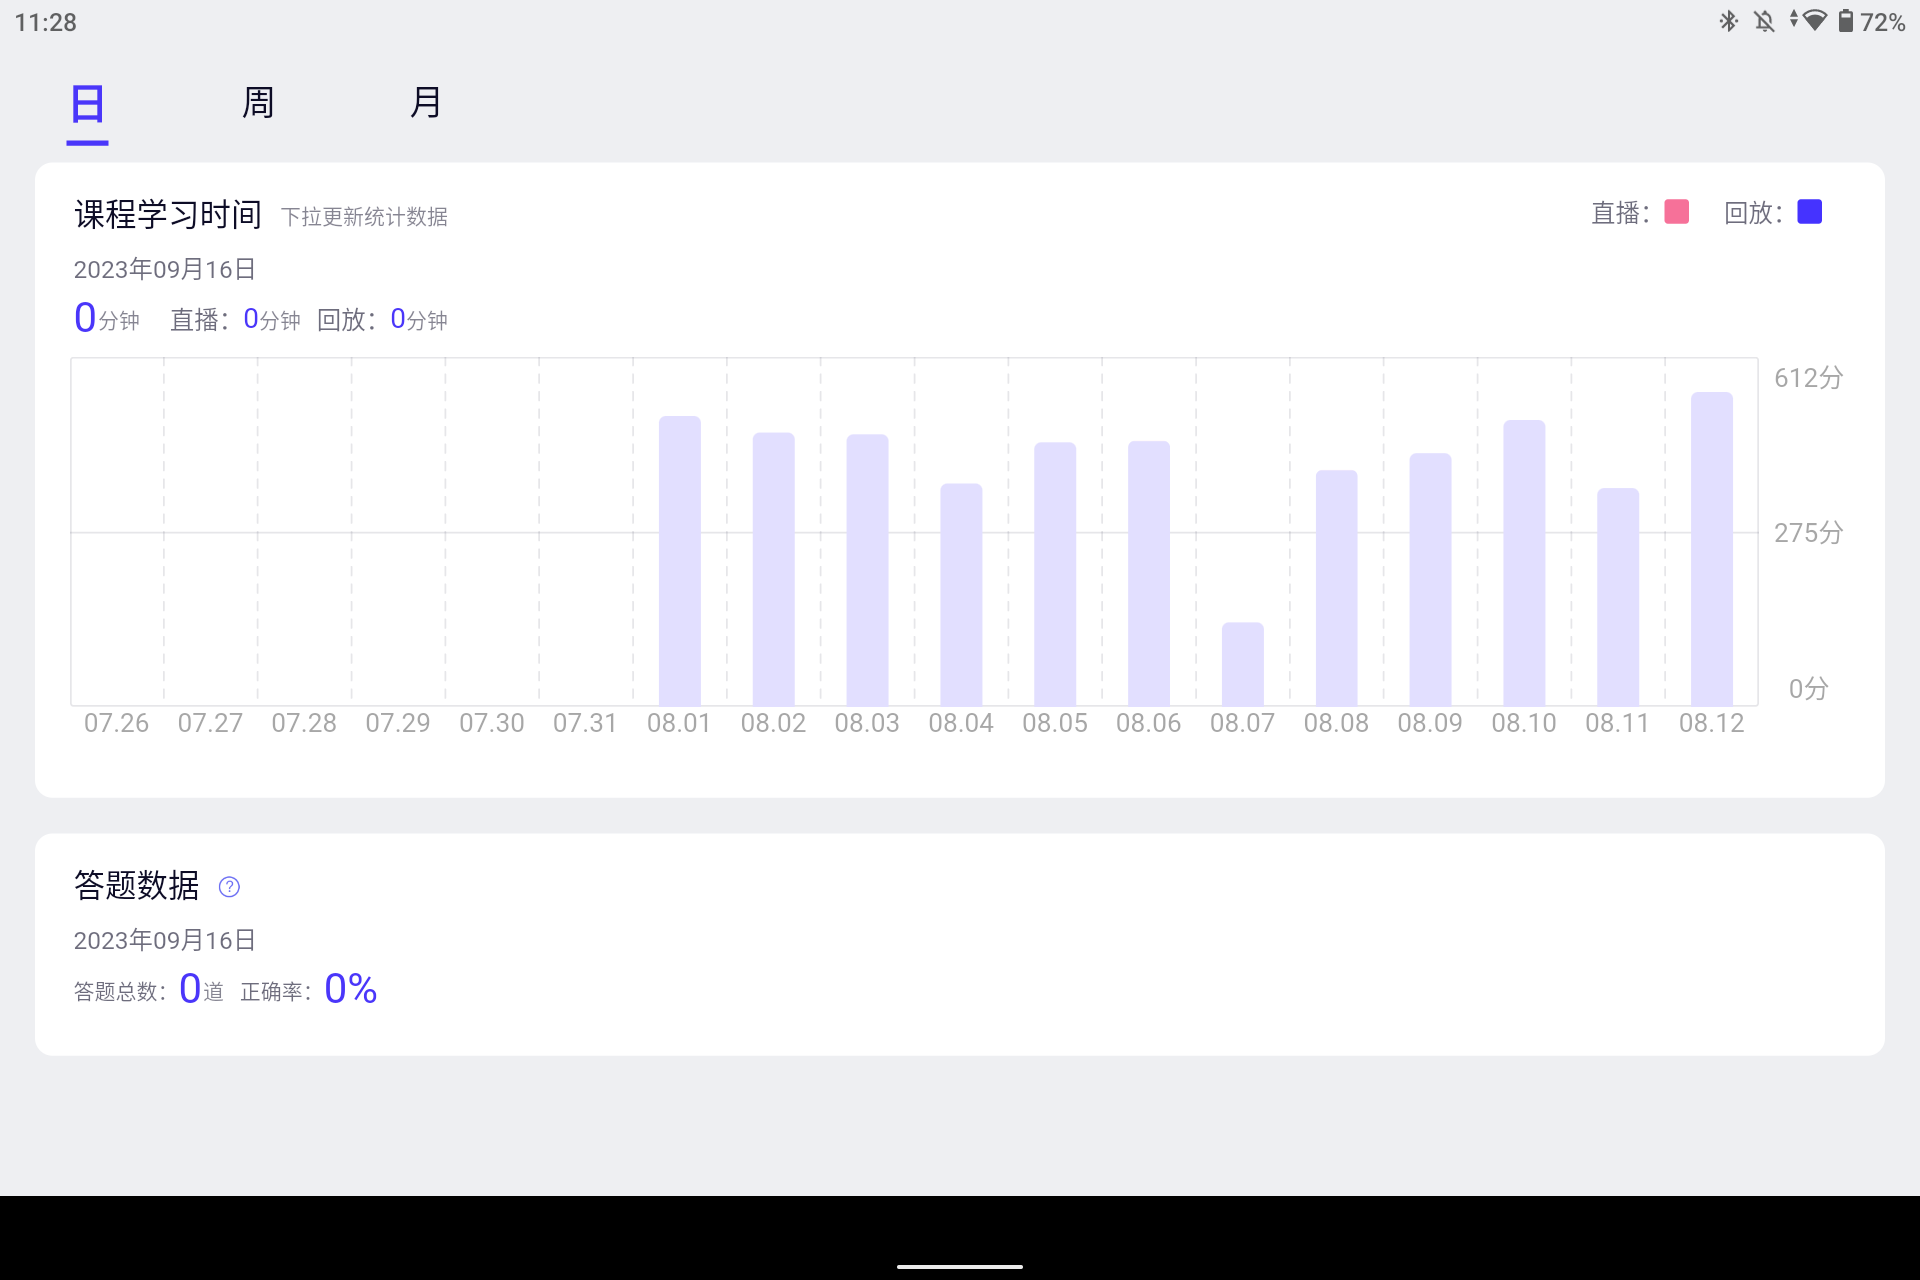Click the 07.30 axis date label
The width and height of the screenshot is (1920, 1280).
(x=492, y=723)
